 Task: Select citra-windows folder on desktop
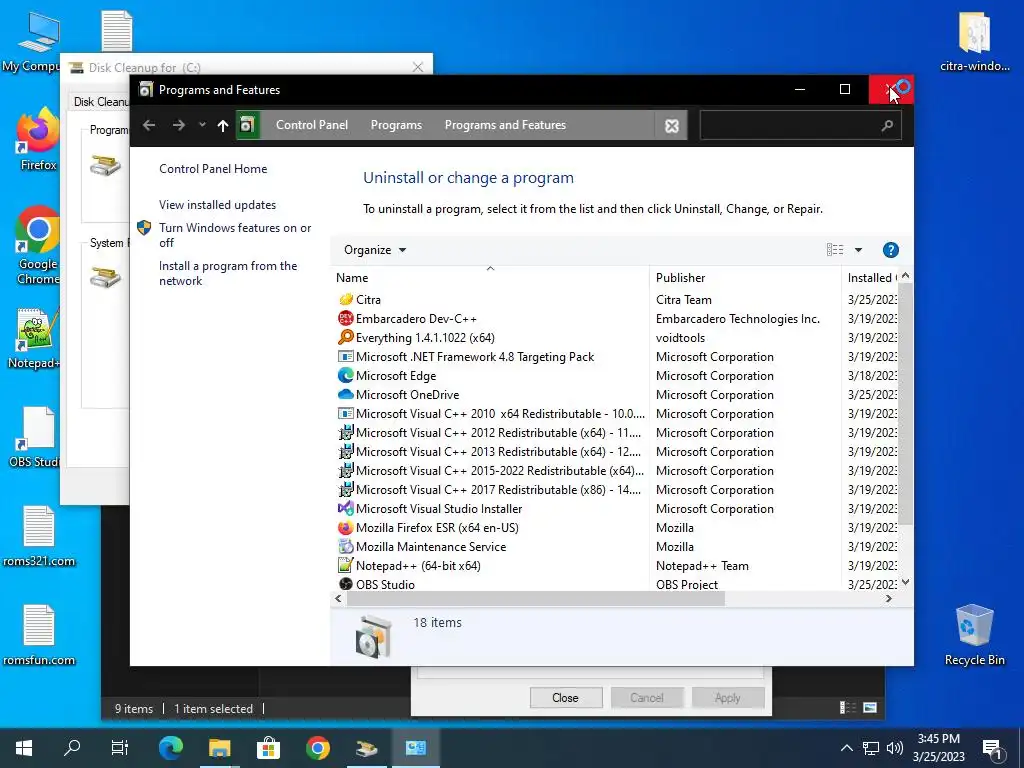(x=975, y=40)
